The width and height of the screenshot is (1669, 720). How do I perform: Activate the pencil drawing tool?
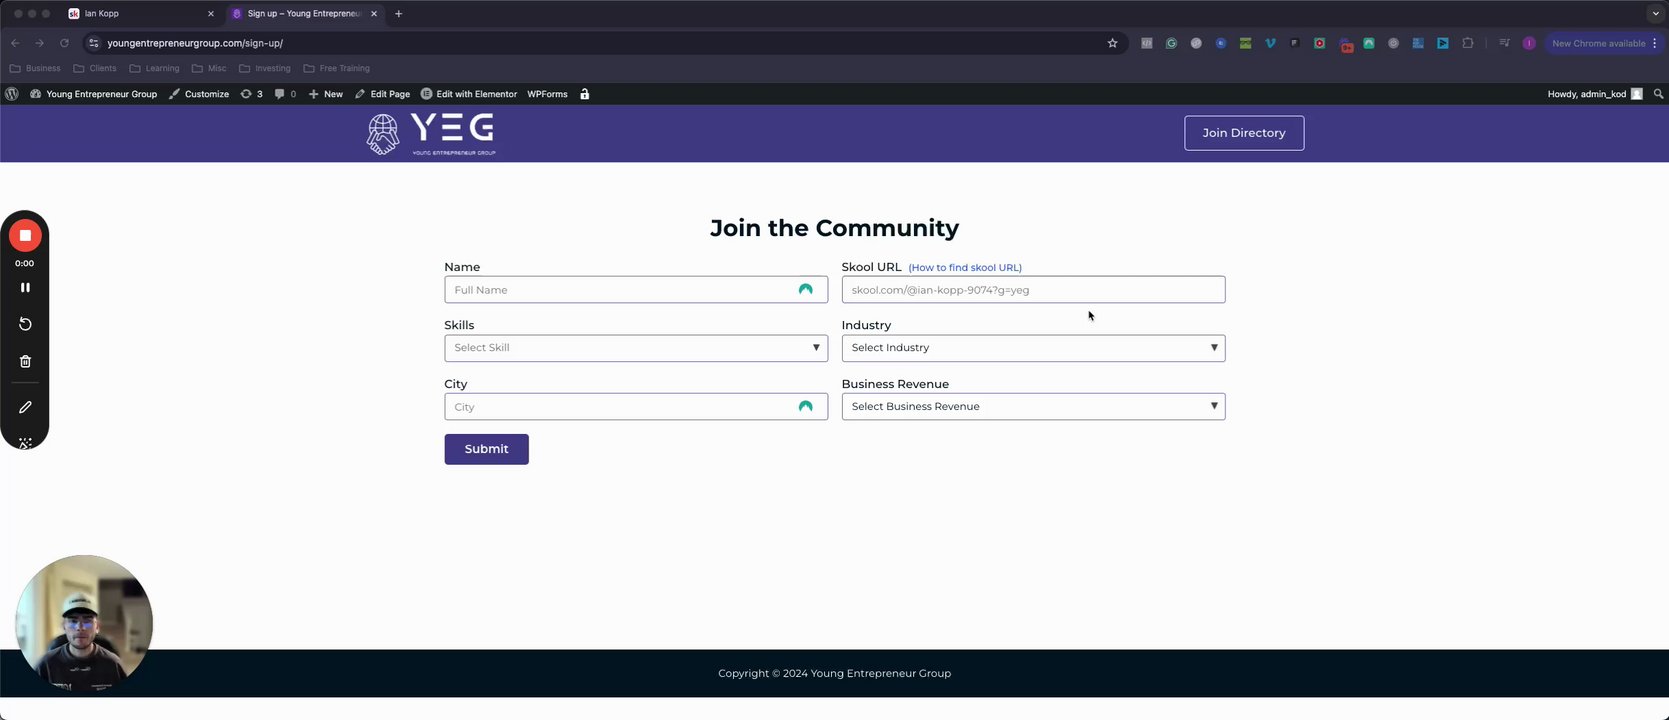click(x=25, y=408)
